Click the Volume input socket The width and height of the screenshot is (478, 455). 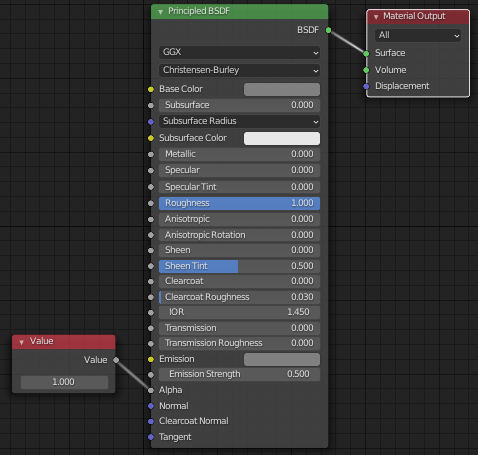(x=366, y=70)
